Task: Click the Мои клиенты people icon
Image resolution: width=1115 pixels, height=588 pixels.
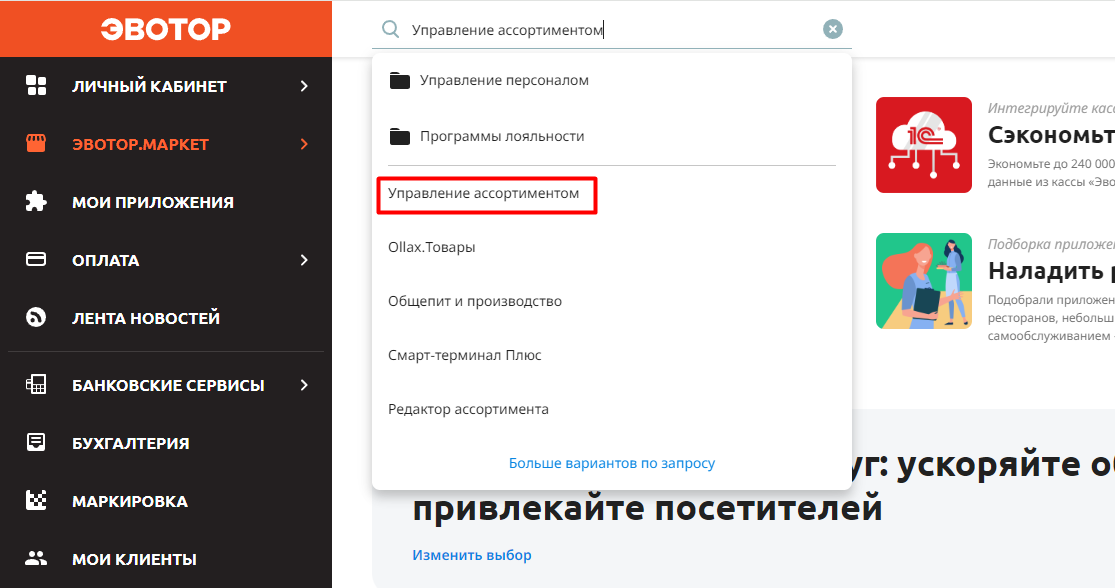Action: pos(36,559)
